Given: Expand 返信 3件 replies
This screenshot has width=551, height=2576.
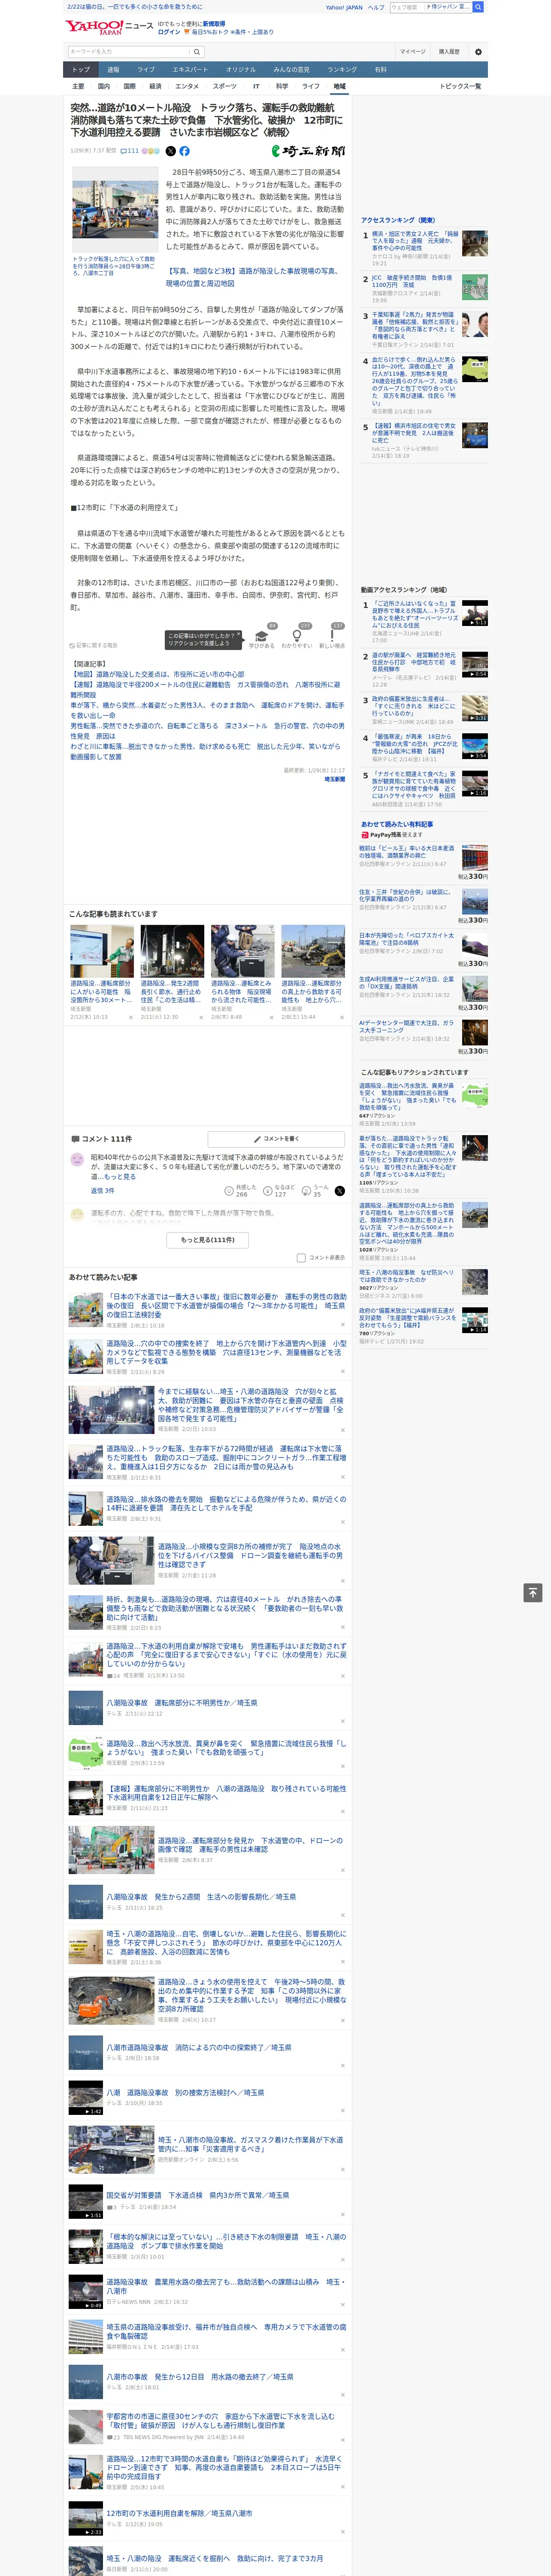Looking at the screenshot, I should (102, 1190).
